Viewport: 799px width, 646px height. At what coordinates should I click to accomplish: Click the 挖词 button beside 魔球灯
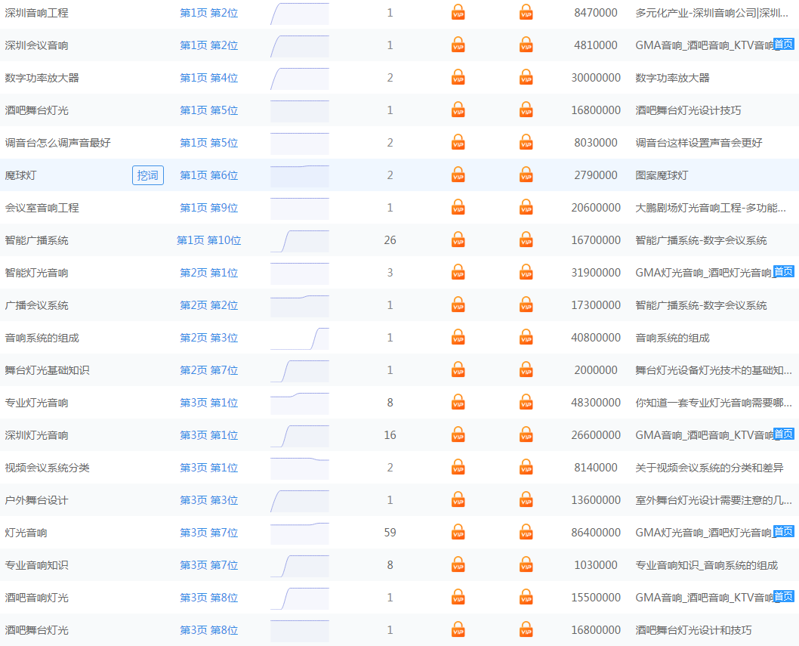(x=148, y=175)
